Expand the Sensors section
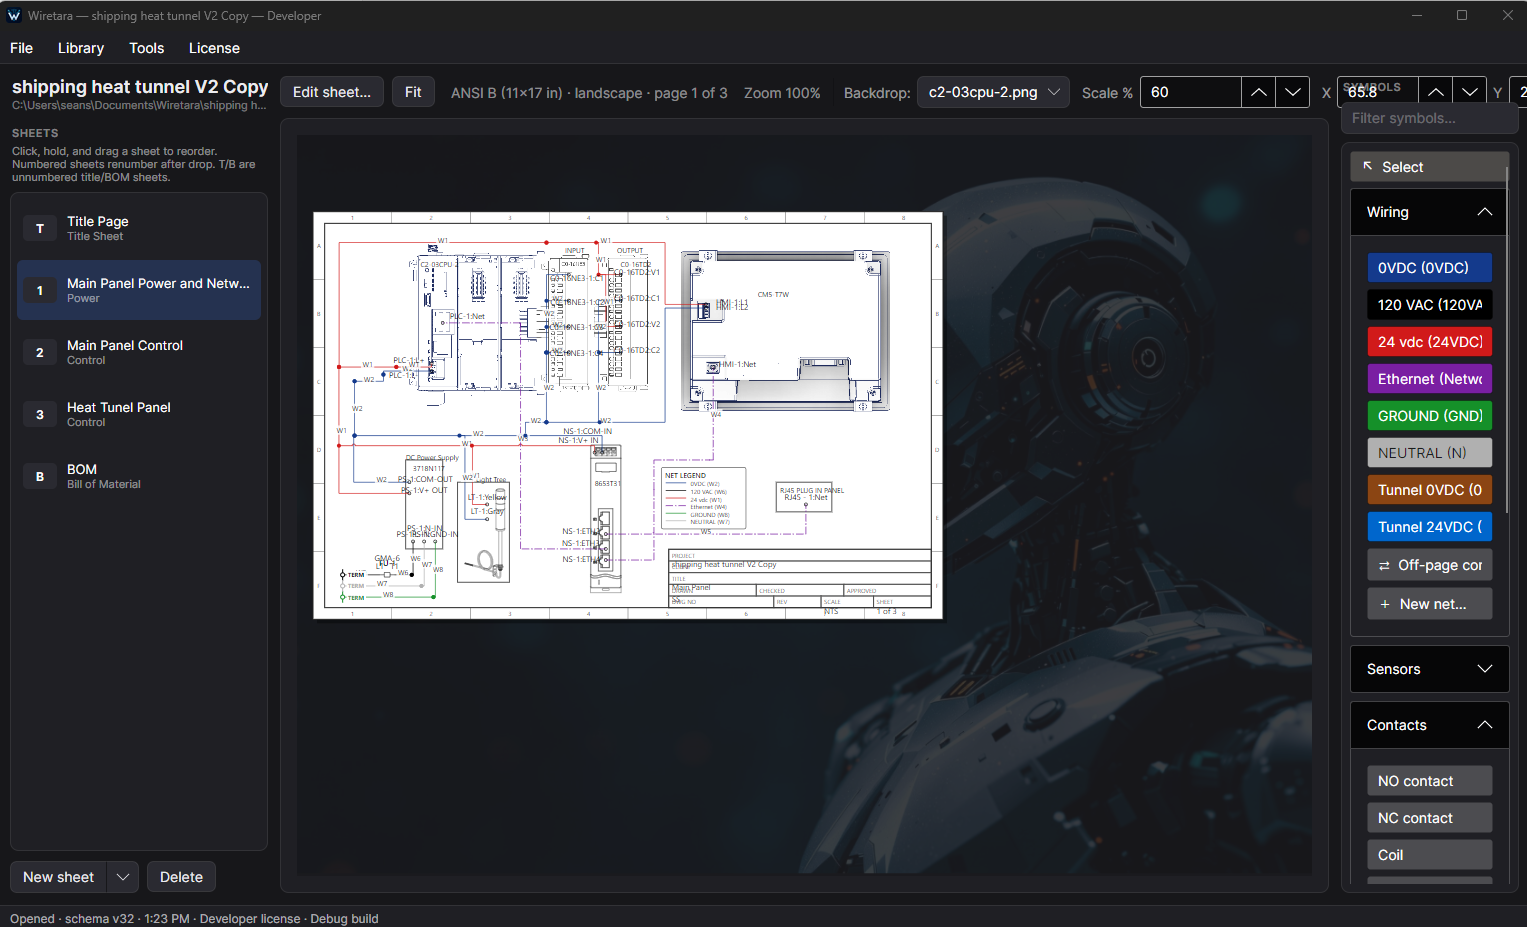Screen dimensions: 1527x927 pyautogui.click(x=1428, y=669)
